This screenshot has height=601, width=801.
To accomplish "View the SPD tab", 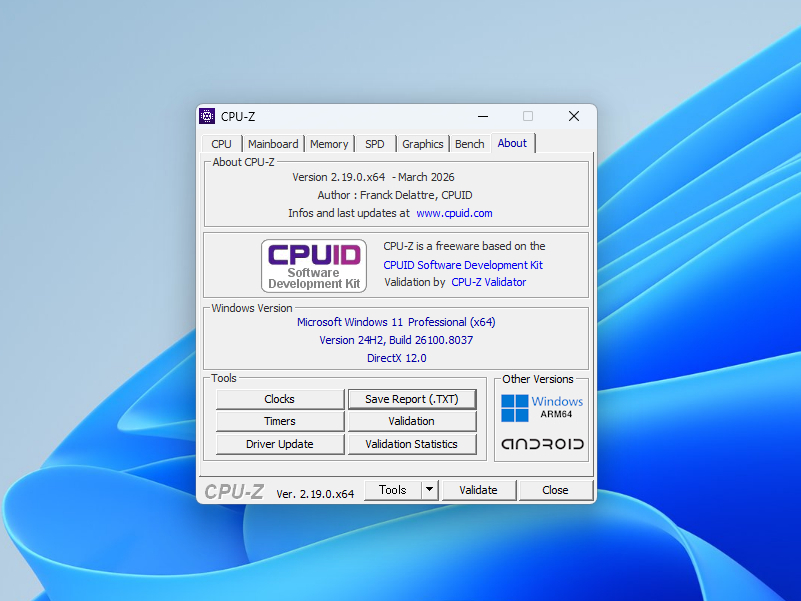I will pos(374,143).
